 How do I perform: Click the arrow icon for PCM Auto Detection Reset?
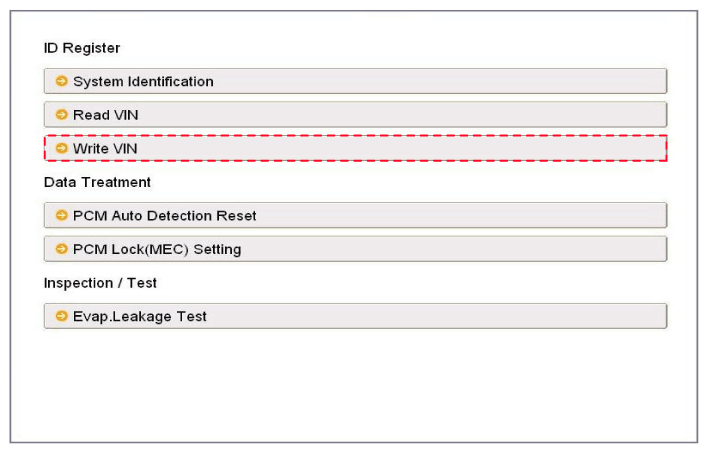tap(61, 215)
